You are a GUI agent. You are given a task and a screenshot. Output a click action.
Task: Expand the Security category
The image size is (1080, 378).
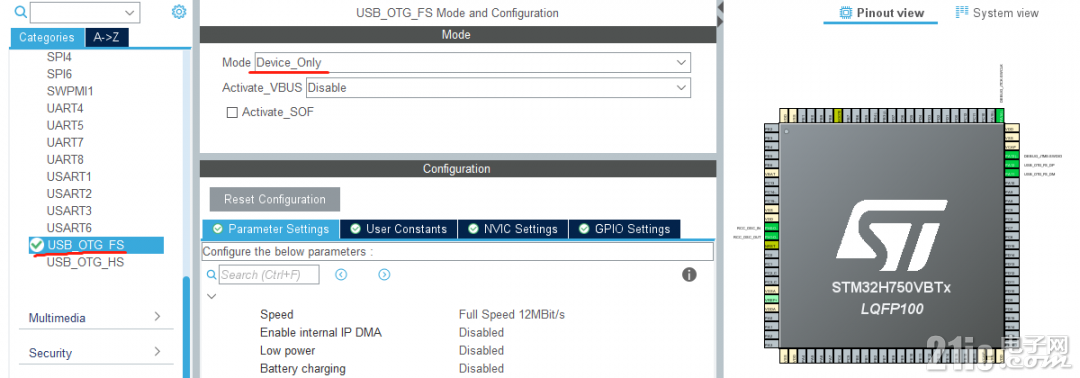[x=95, y=353]
